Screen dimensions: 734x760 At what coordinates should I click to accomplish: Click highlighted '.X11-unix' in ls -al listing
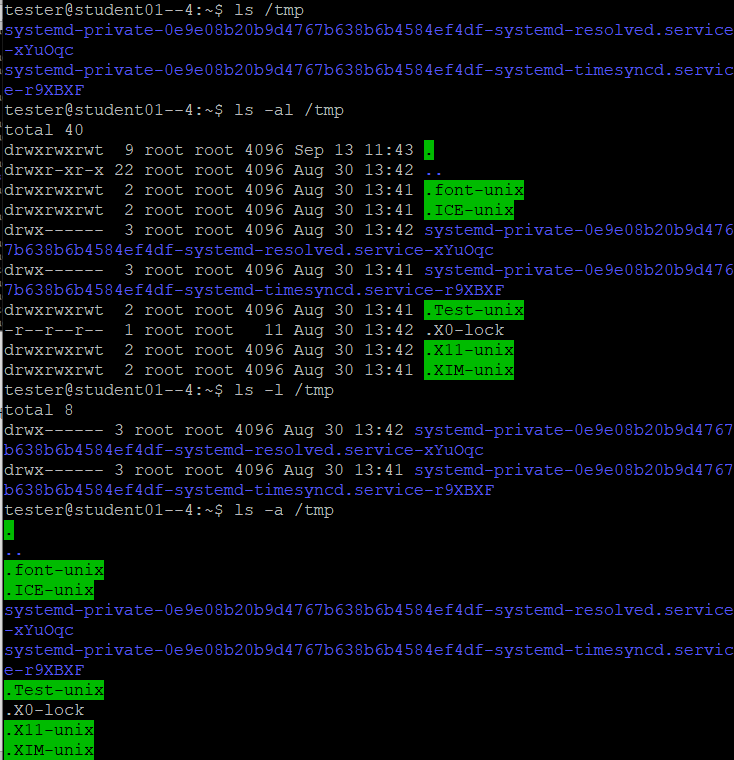pos(469,350)
